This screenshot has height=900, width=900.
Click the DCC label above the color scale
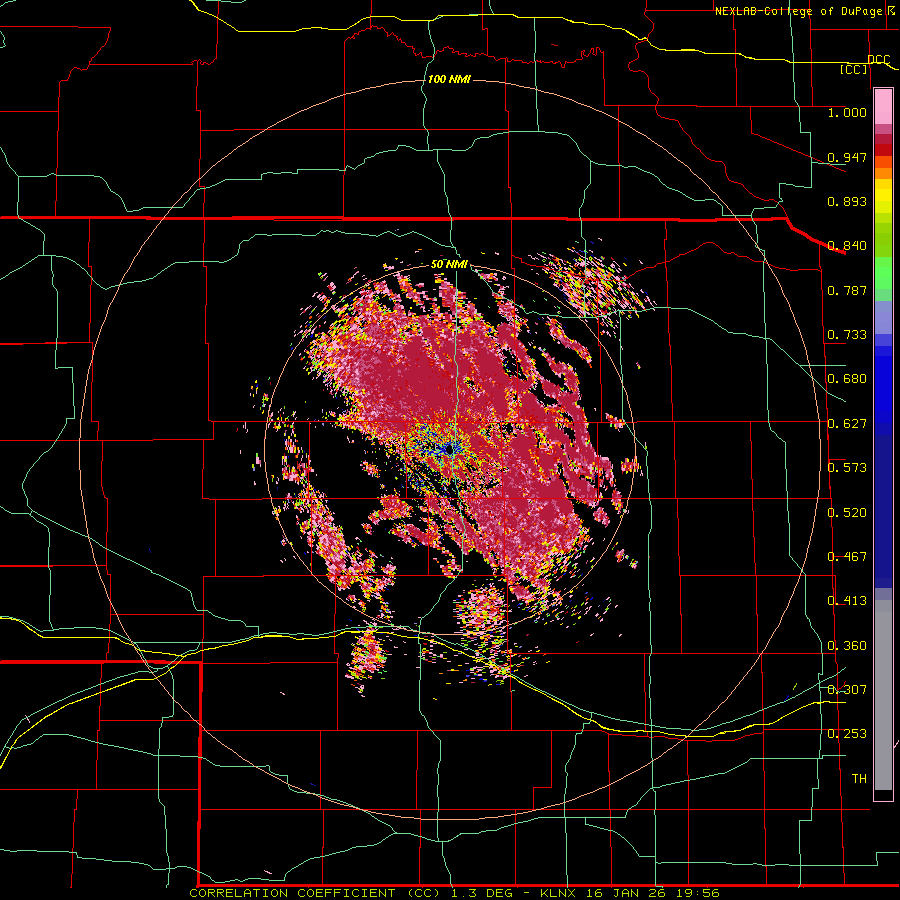click(x=878, y=60)
